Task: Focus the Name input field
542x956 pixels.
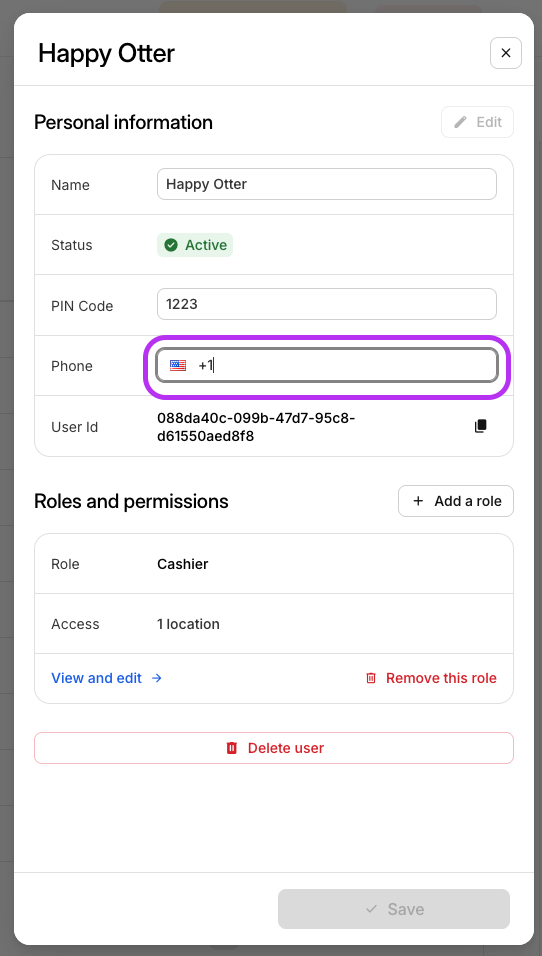Action: 327,184
